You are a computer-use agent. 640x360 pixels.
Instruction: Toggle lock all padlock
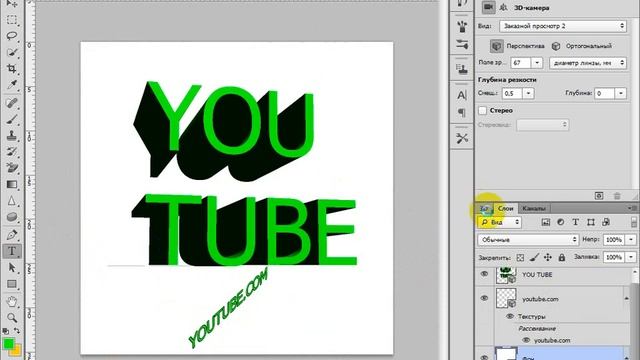[562, 258]
